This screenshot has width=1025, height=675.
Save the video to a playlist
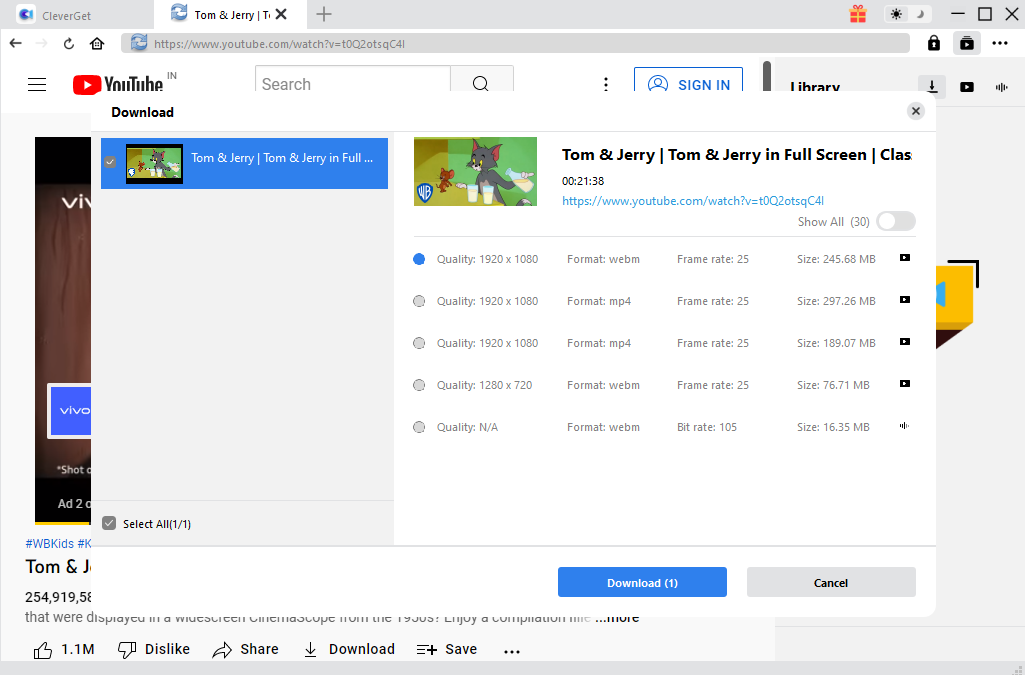coord(447,650)
